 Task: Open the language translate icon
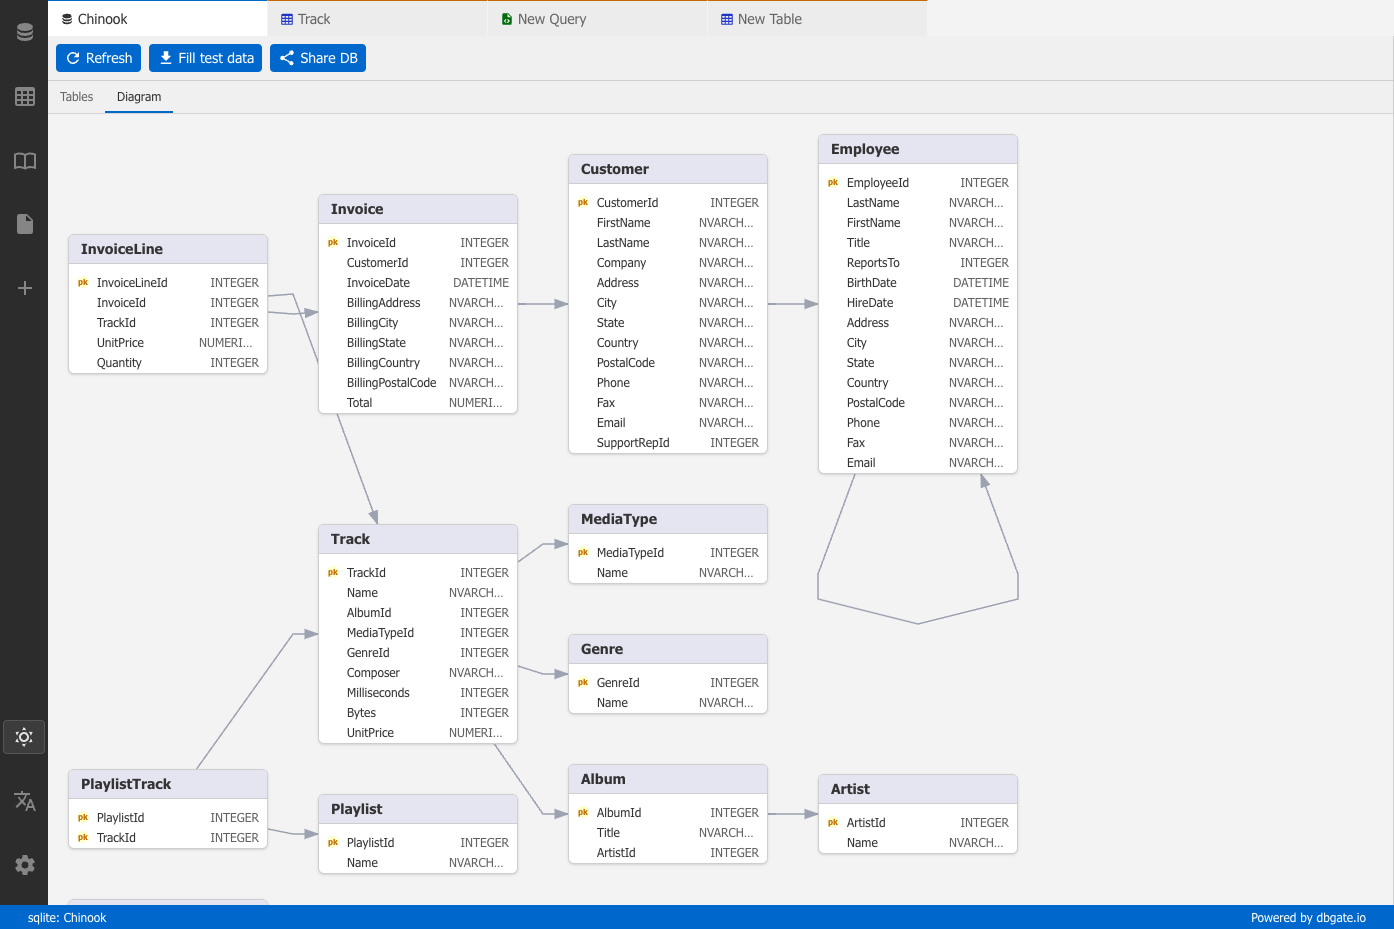[24, 801]
